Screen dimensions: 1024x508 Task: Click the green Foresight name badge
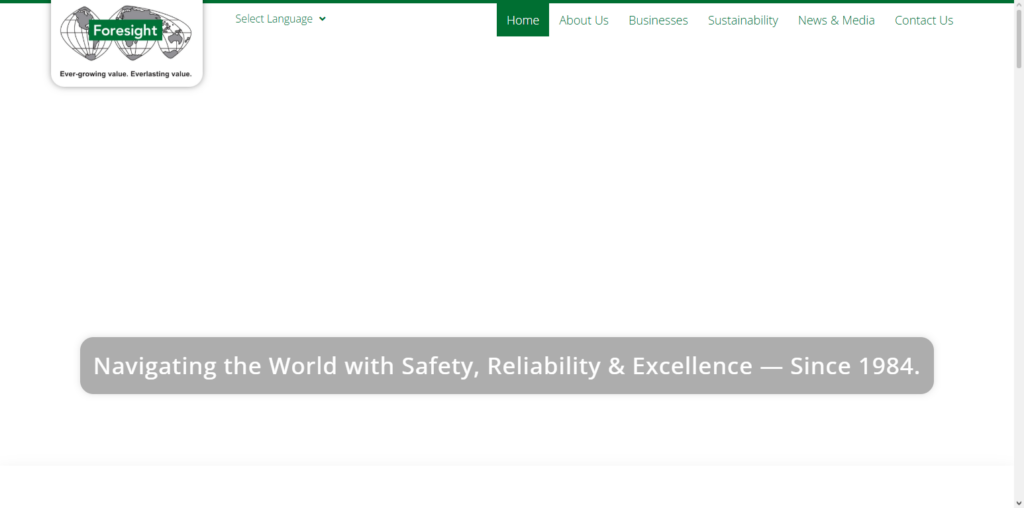pos(125,30)
